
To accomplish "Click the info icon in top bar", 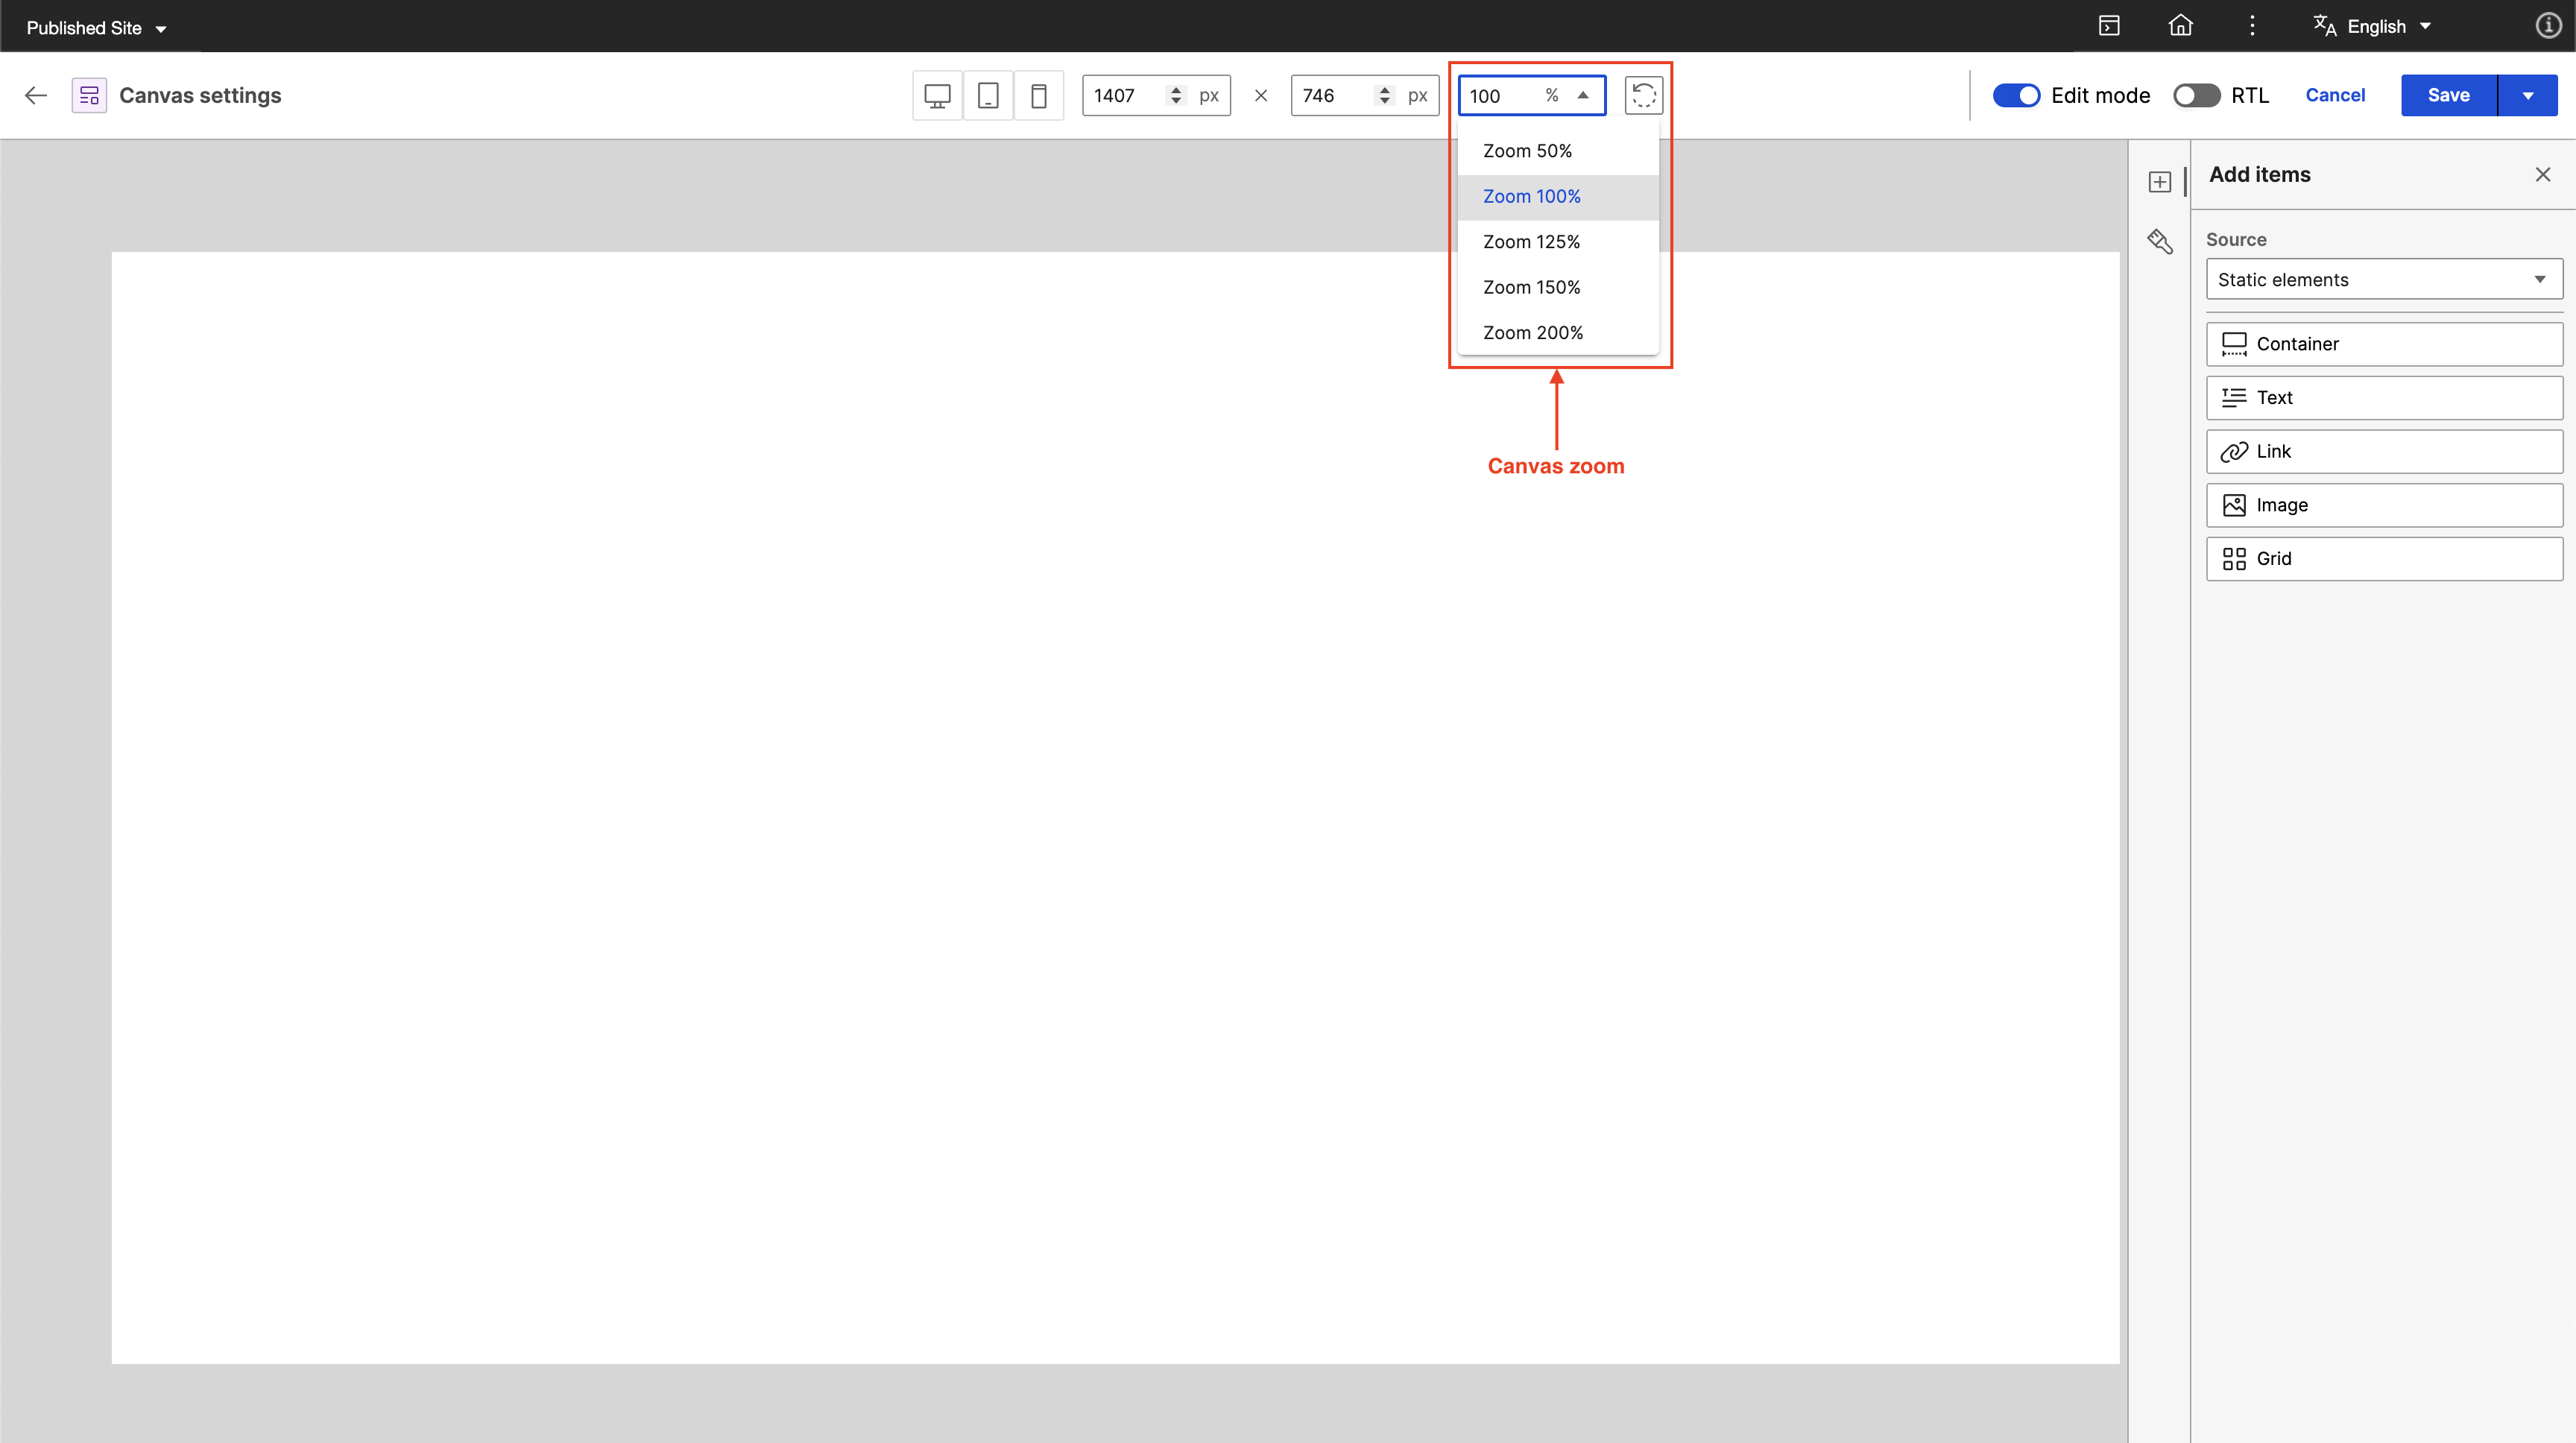I will pyautogui.click(x=2548, y=26).
